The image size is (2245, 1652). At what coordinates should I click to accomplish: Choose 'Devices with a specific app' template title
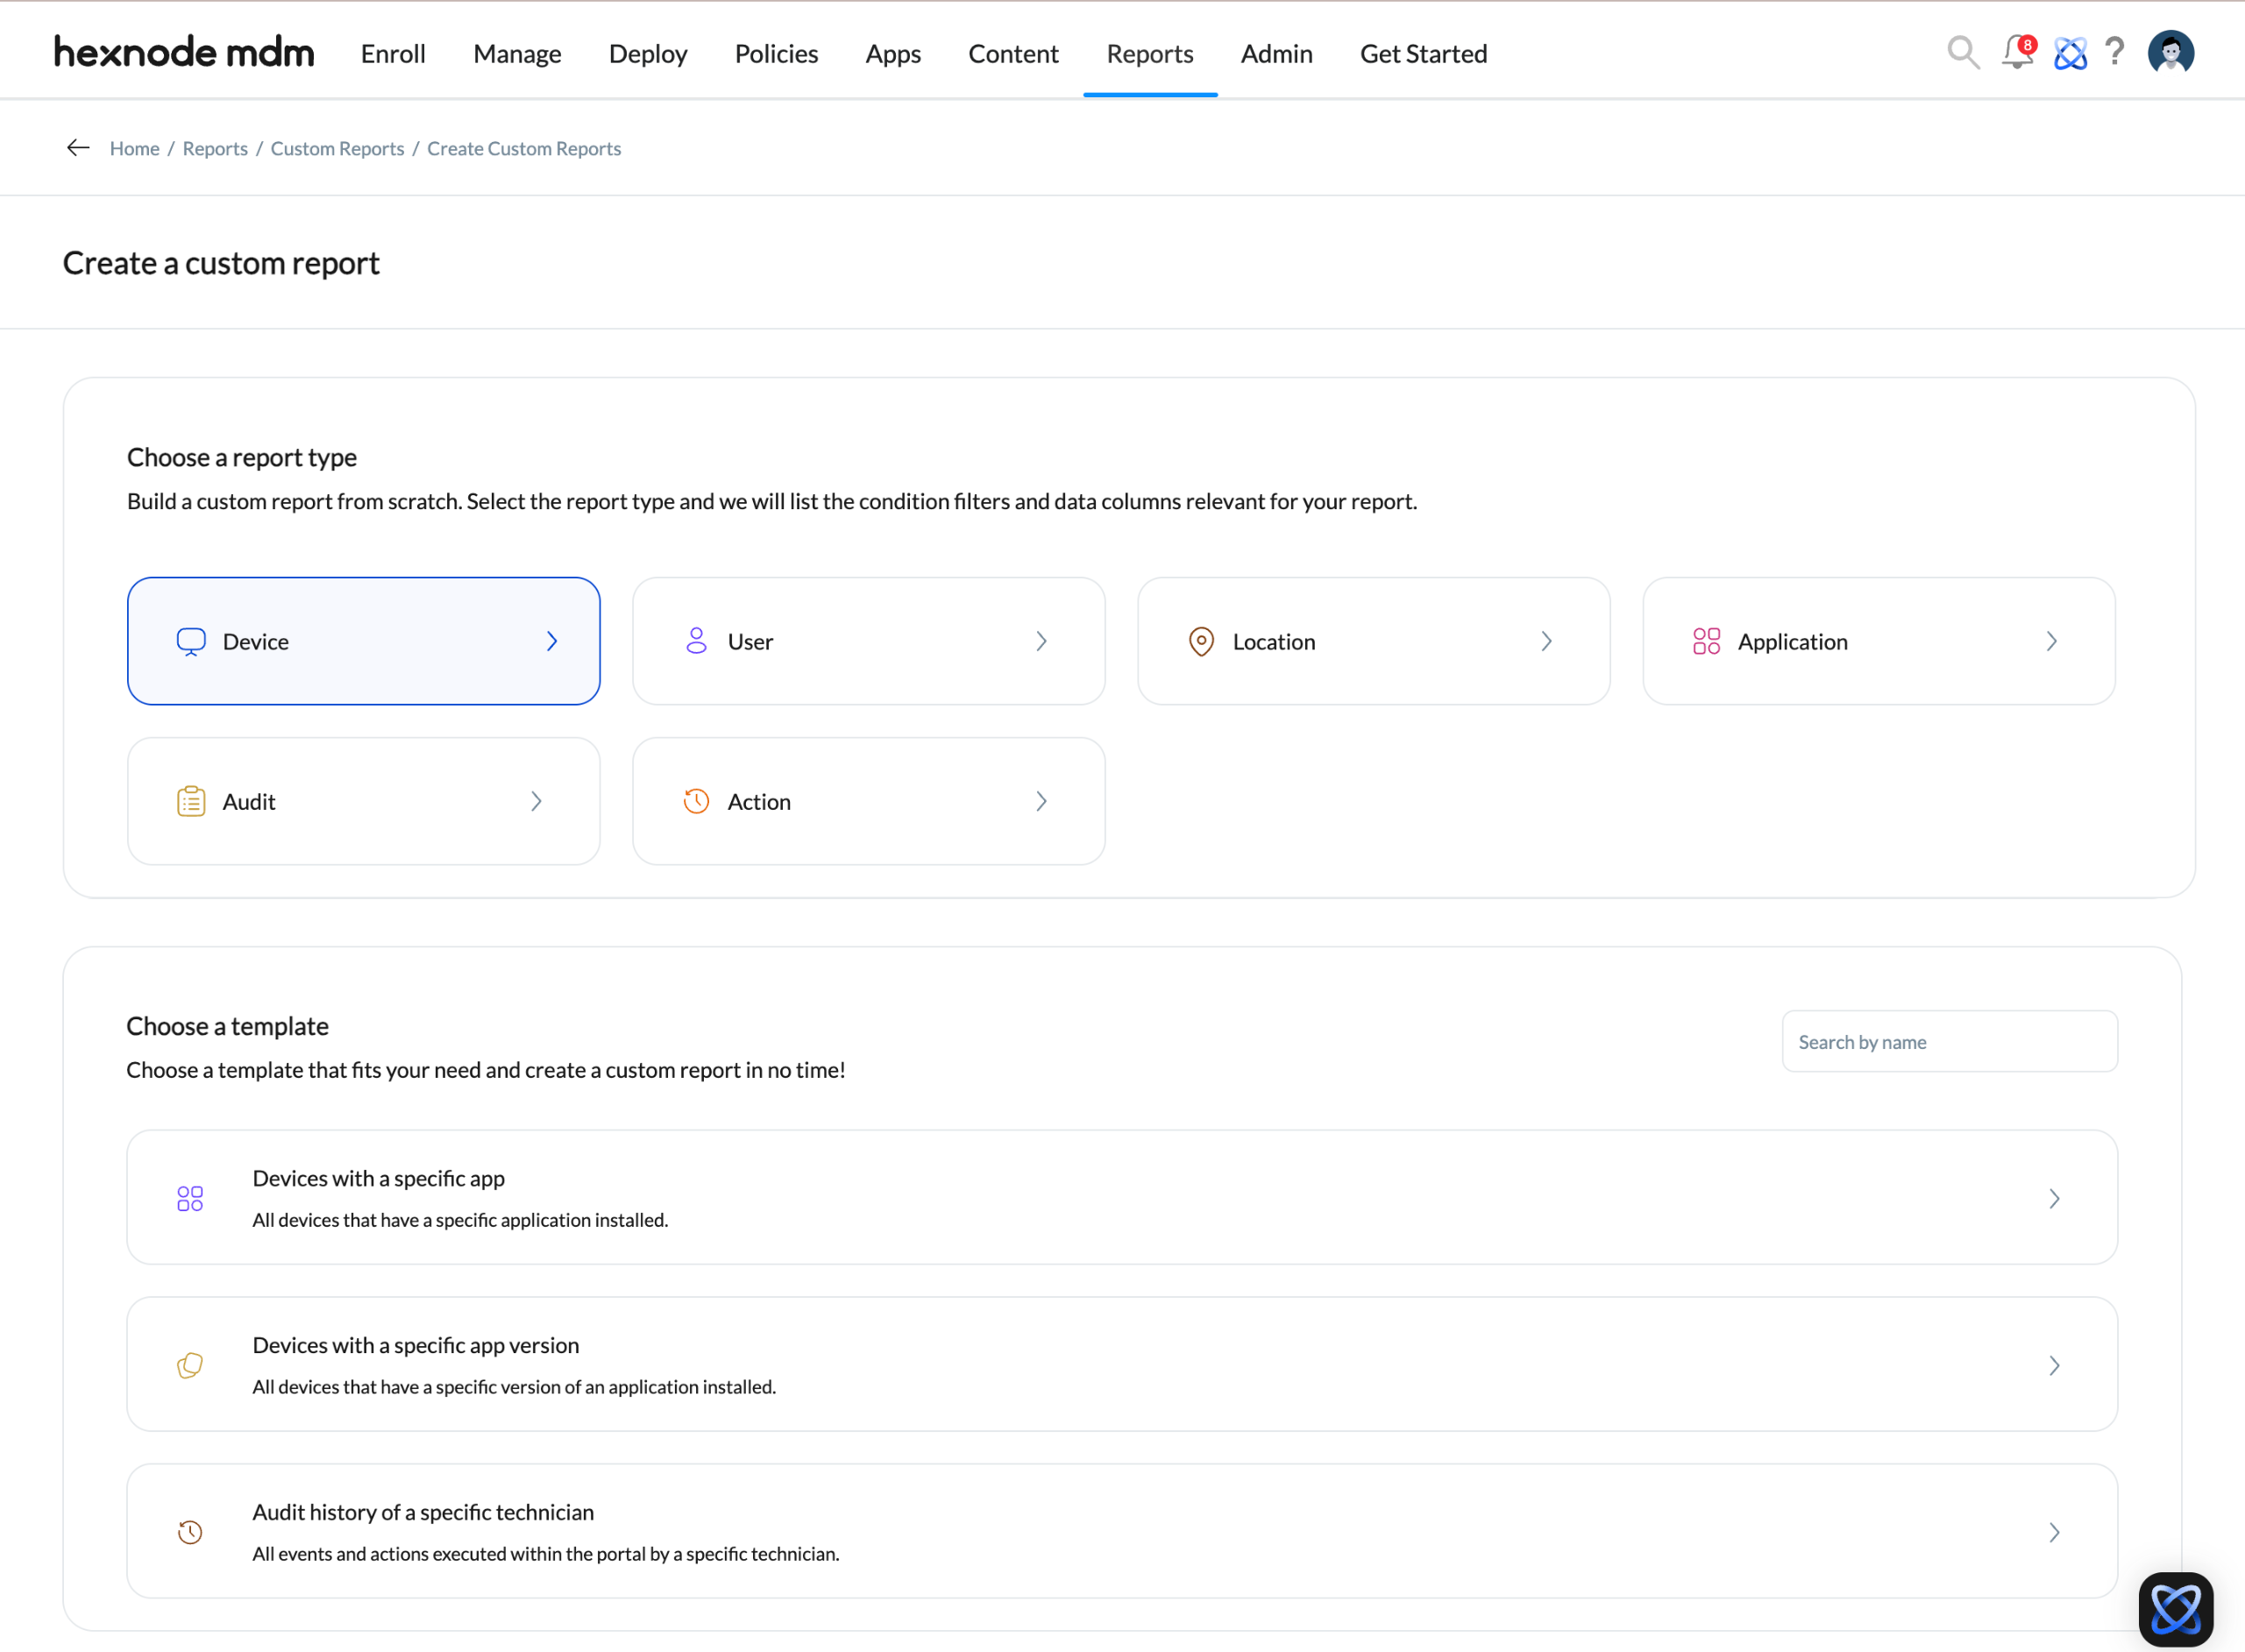[x=378, y=1178]
